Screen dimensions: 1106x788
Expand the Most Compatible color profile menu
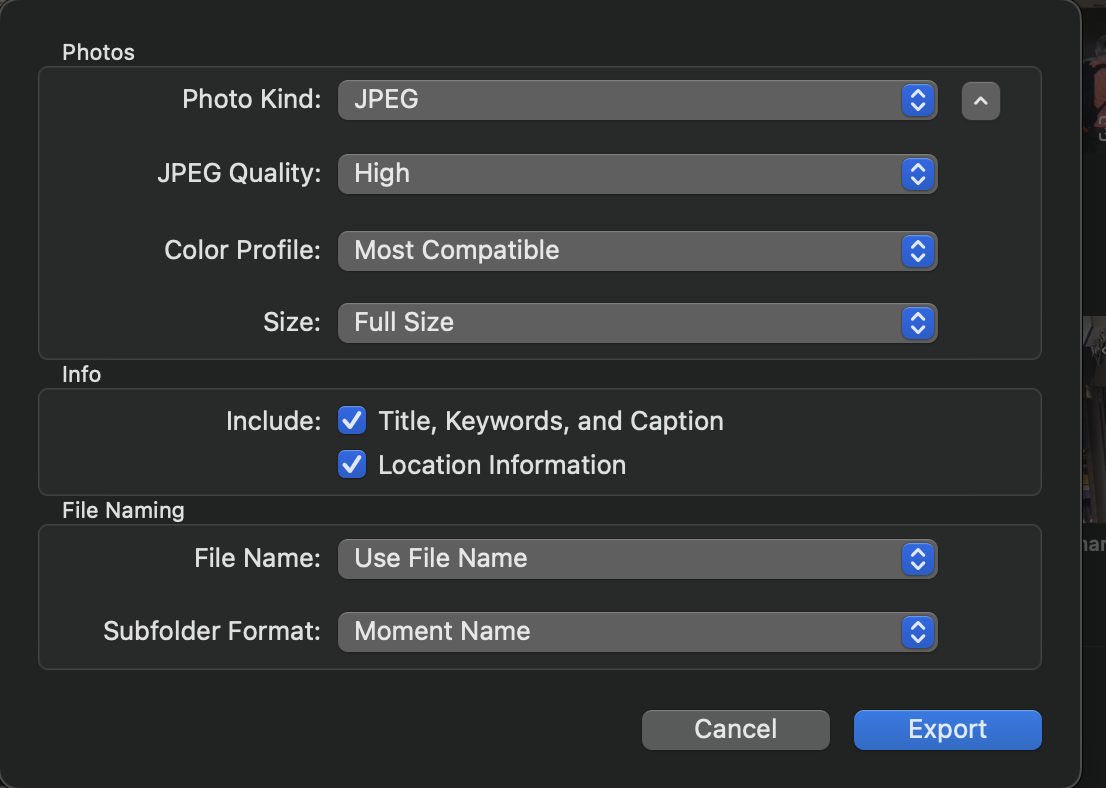tap(620, 250)
